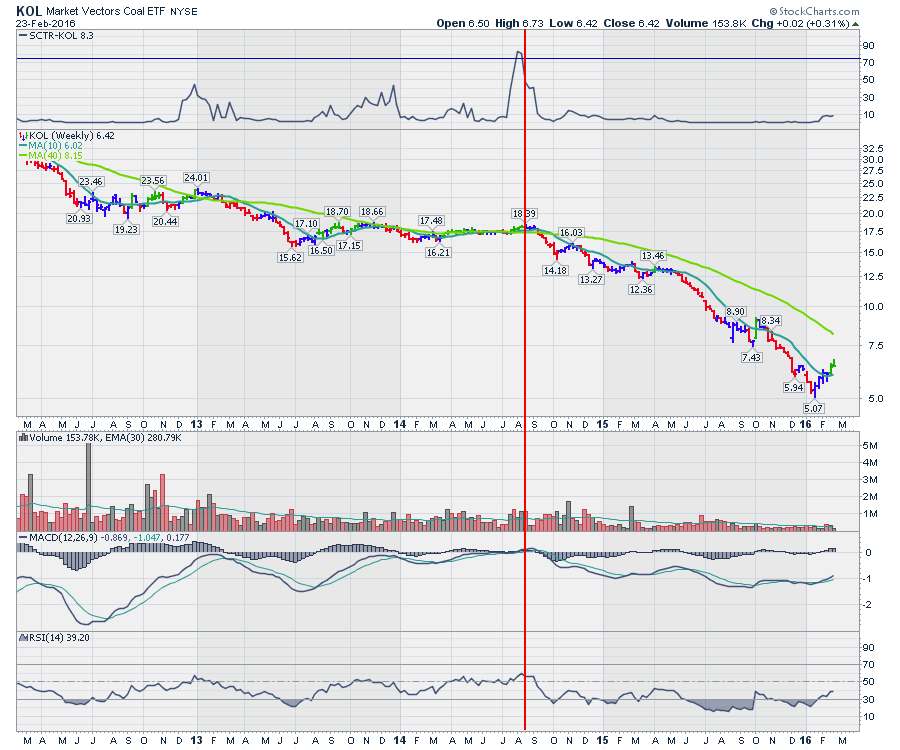Click the 18.66 price annotation
The image size is (900, 750).
click(x=372, y=212)
